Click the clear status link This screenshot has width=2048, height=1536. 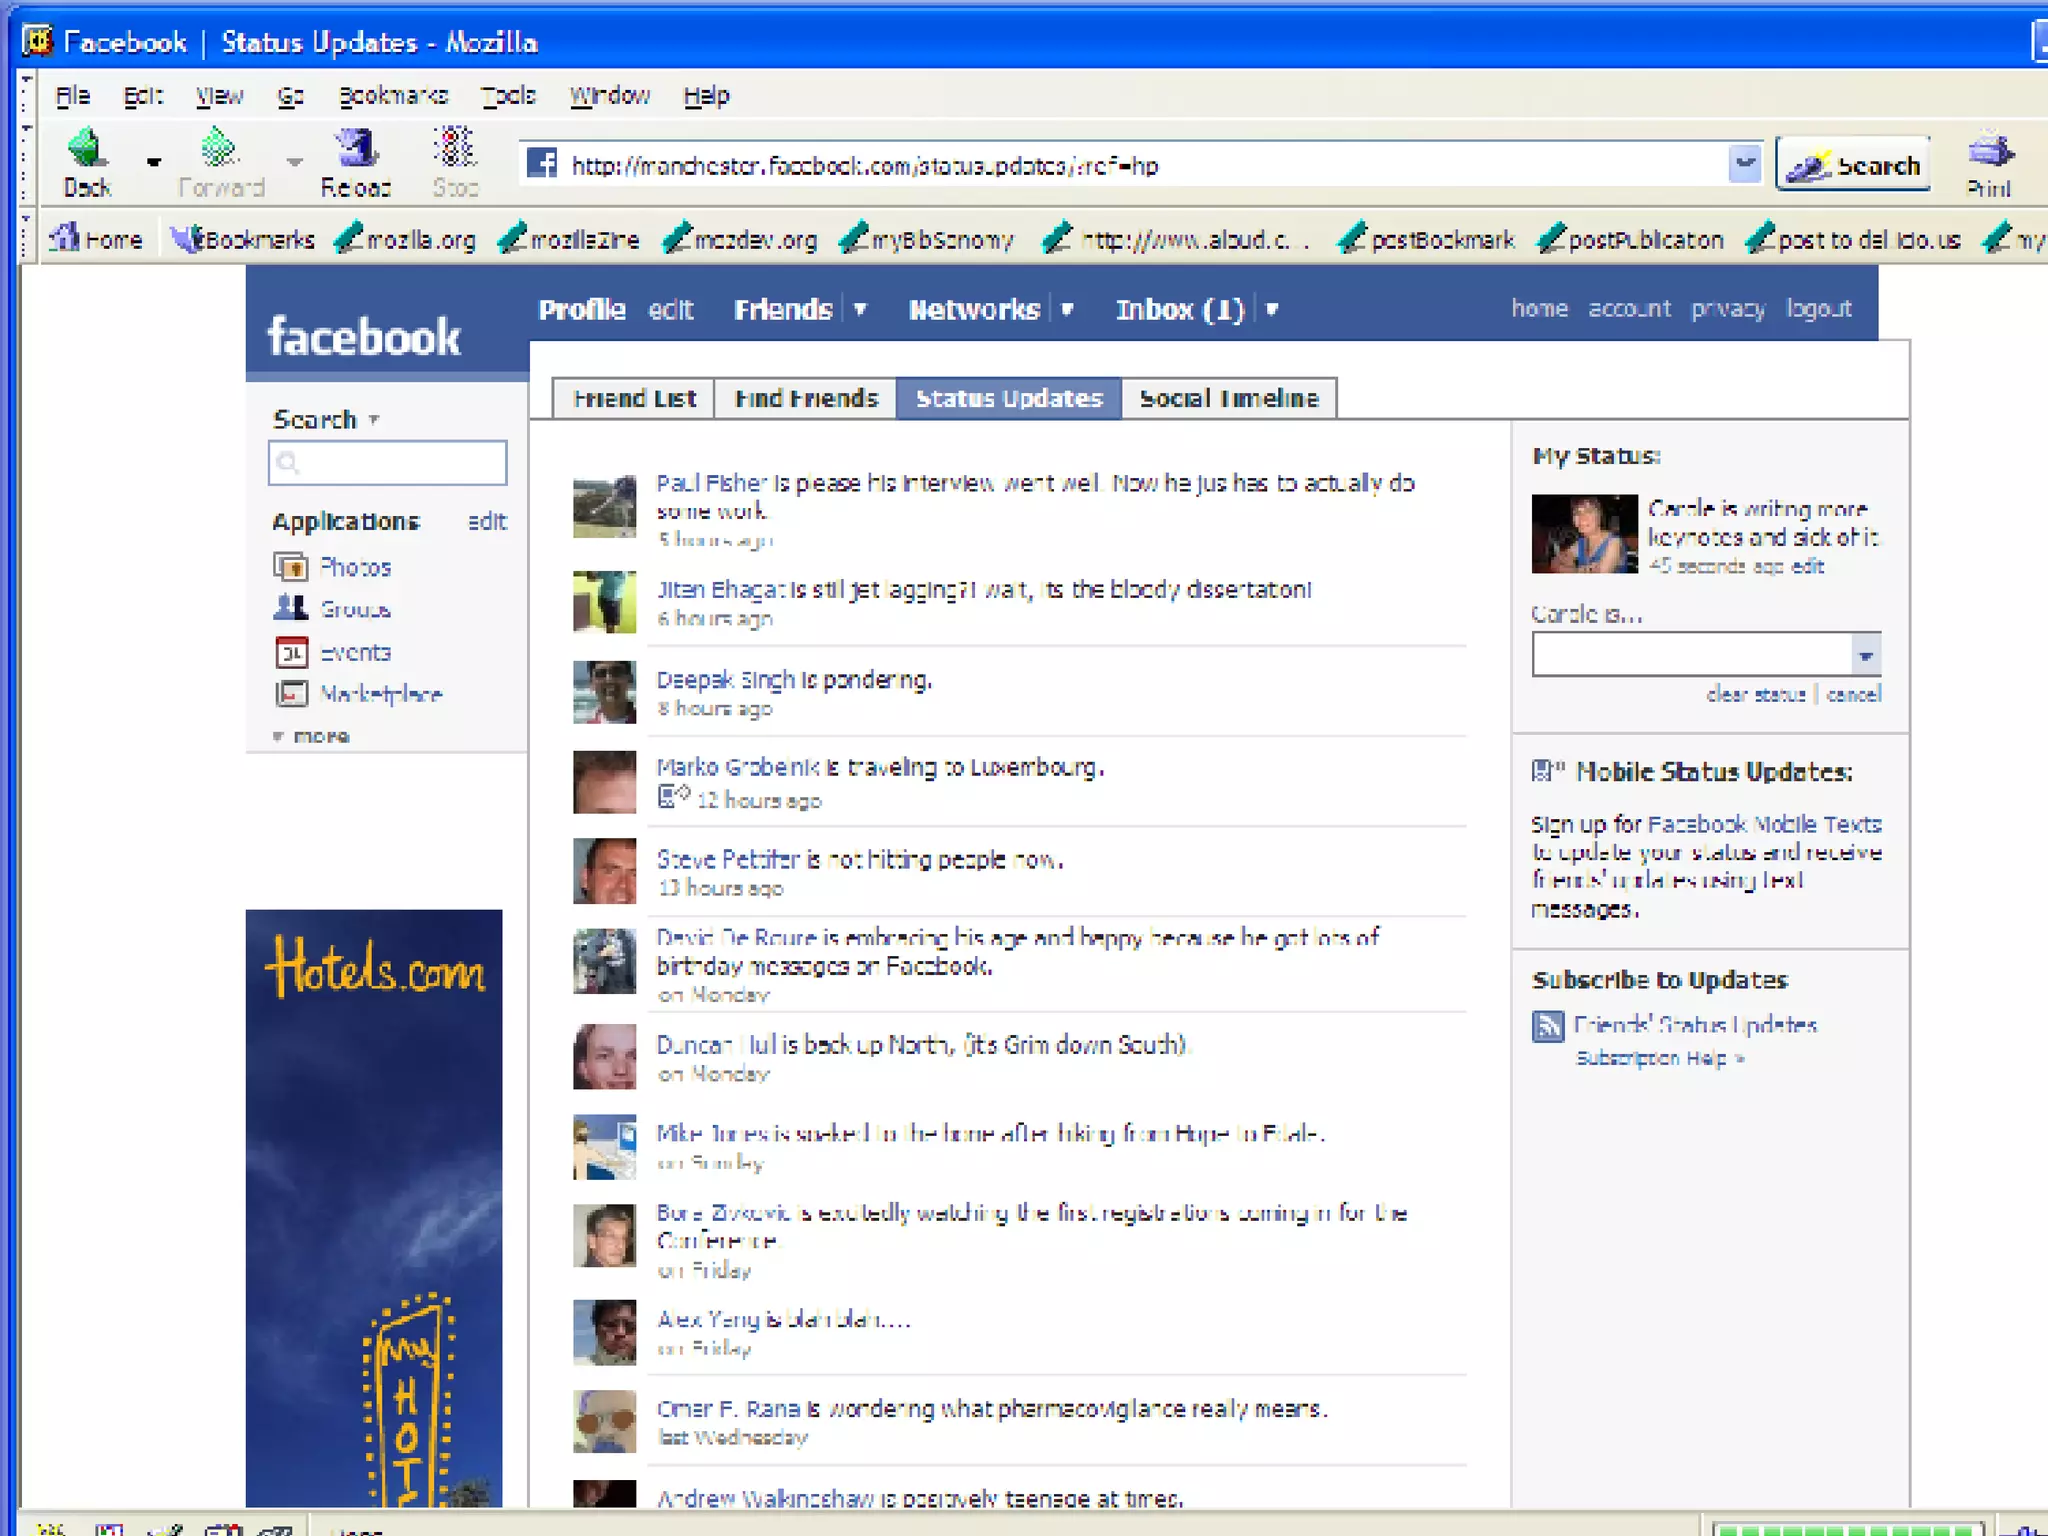click(1755, 694)
